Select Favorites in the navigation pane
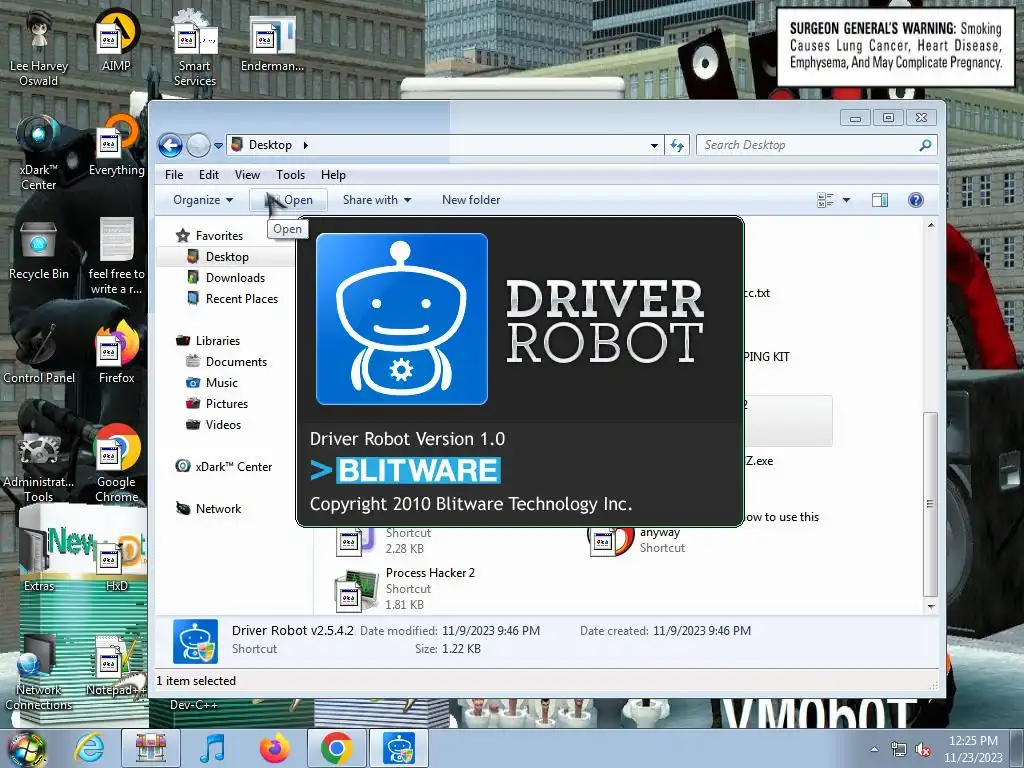Viewport: 1024px width, 768px height. coord(210,236)
